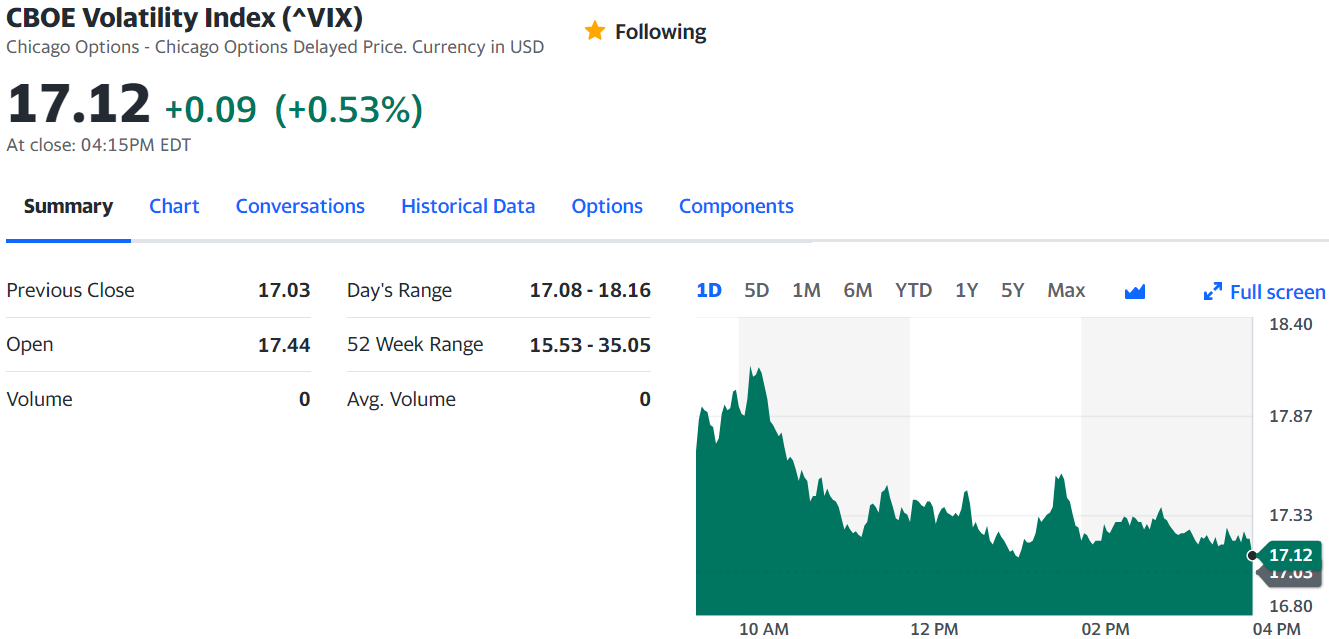Choose the 1Y chart range
This screenshot has width=1329, height=639.
click(x=966, y=290)
